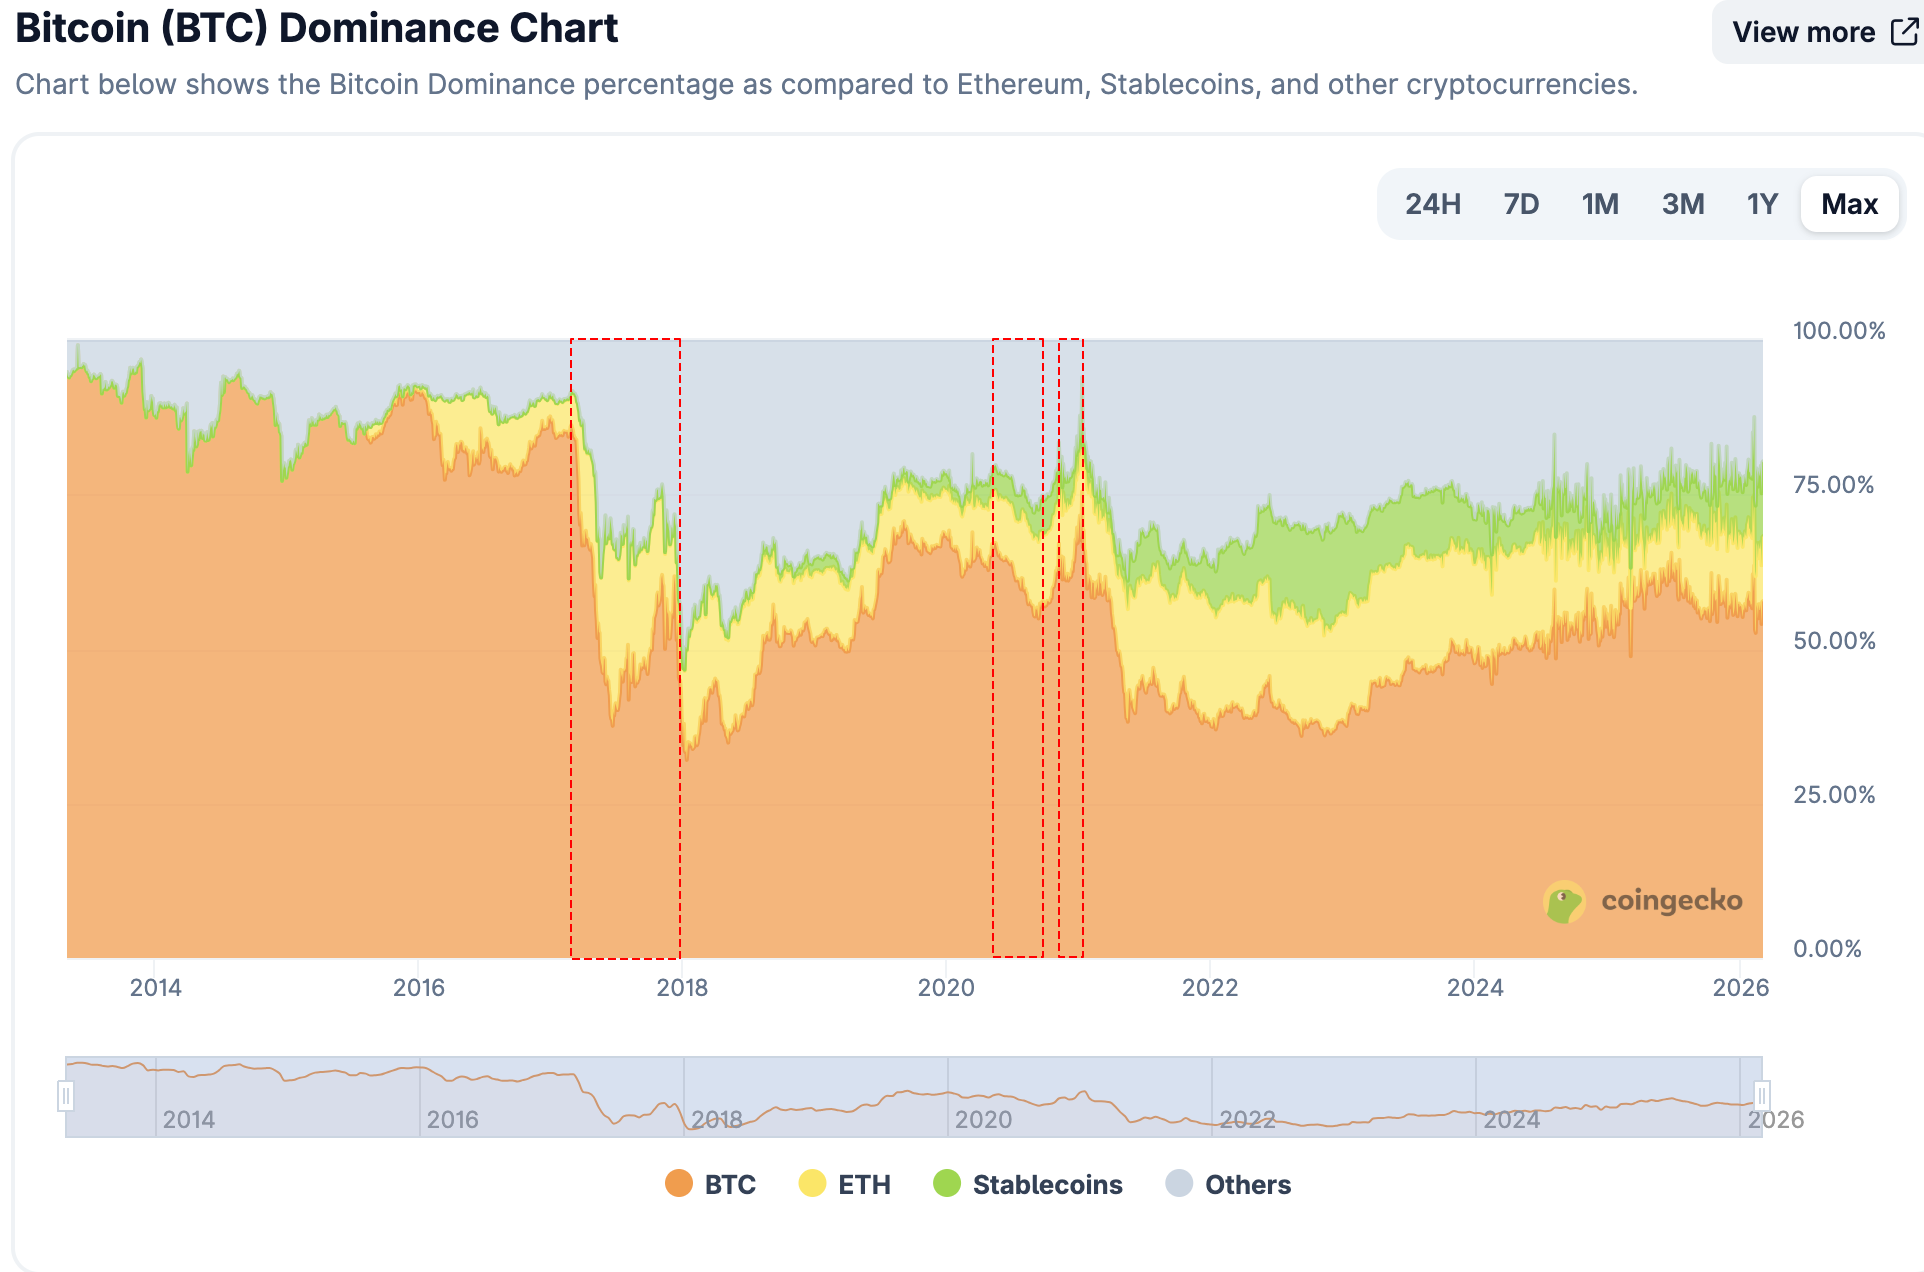Select the Max time range button
The image size is (1924, 1272).
tap(1849, 204)
